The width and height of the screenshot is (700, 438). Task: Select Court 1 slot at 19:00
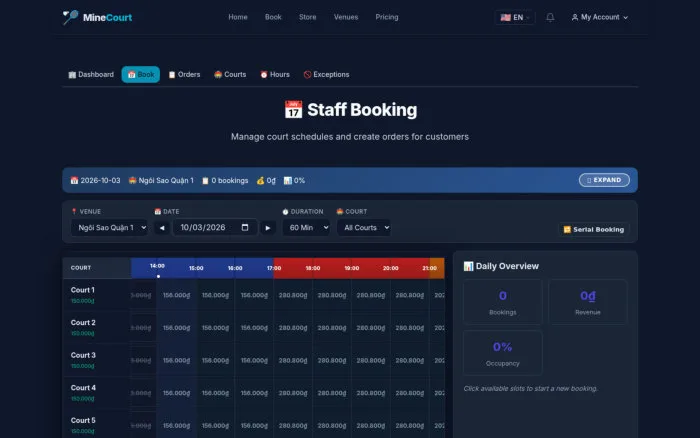click(x=371, y=295)
